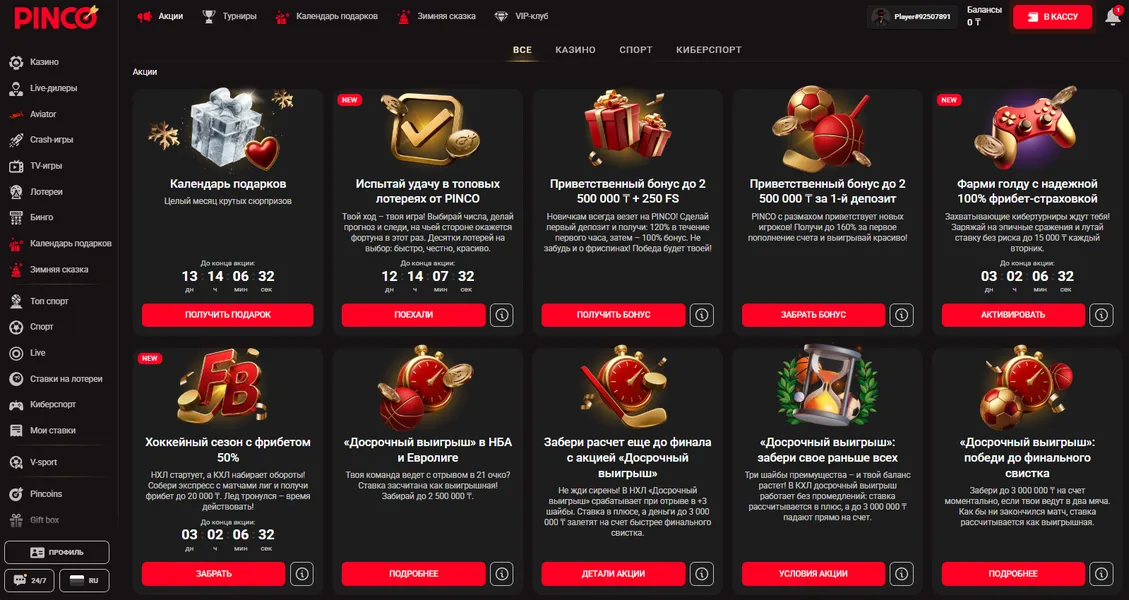Click the info icon beside Поехали button
The width and height of the screenshot is (1129, 600).
tap(502, 315)
